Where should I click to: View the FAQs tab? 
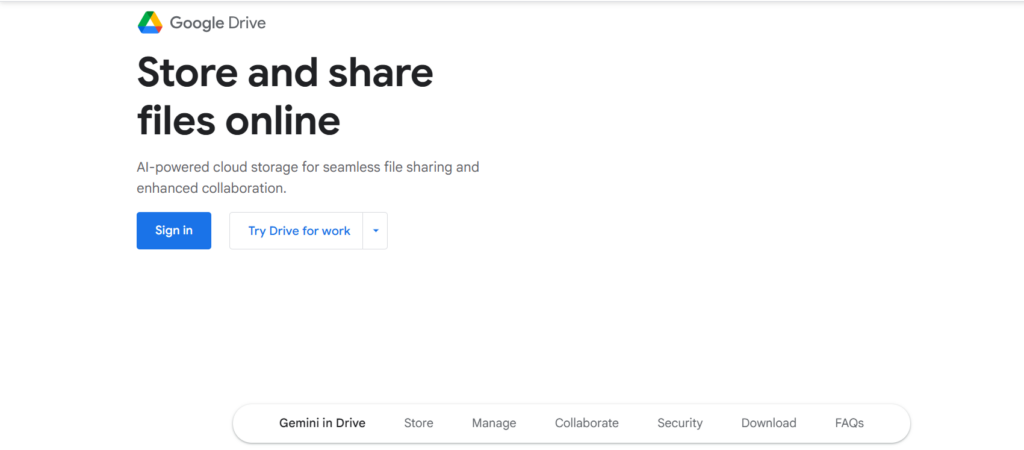click(849, 423)
